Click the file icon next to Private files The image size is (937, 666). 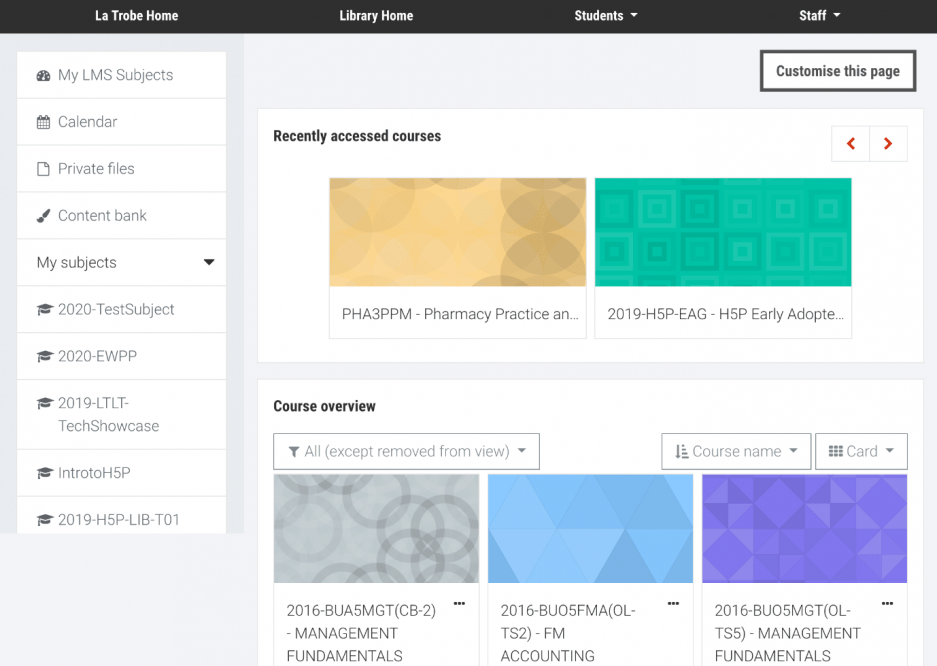click(43, 169)
